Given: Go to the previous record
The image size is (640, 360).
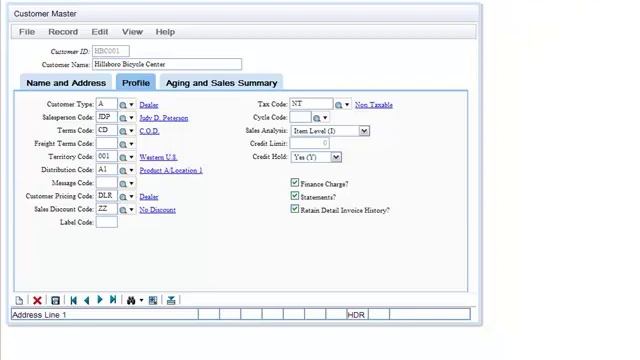Looking at the screenshot, I should pyautogui.click(x=86, y=300).
